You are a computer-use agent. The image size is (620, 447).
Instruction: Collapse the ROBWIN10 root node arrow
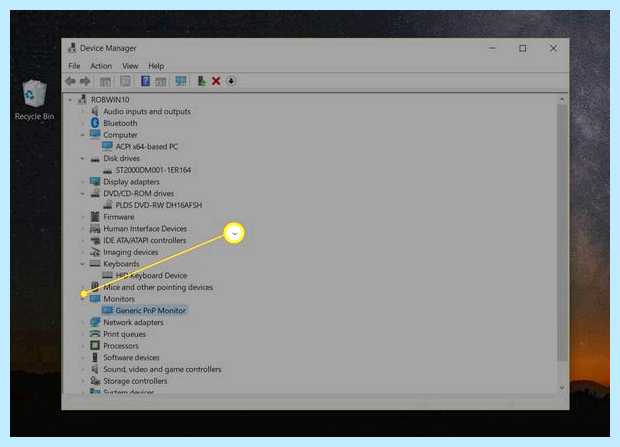tap(70, 100)
